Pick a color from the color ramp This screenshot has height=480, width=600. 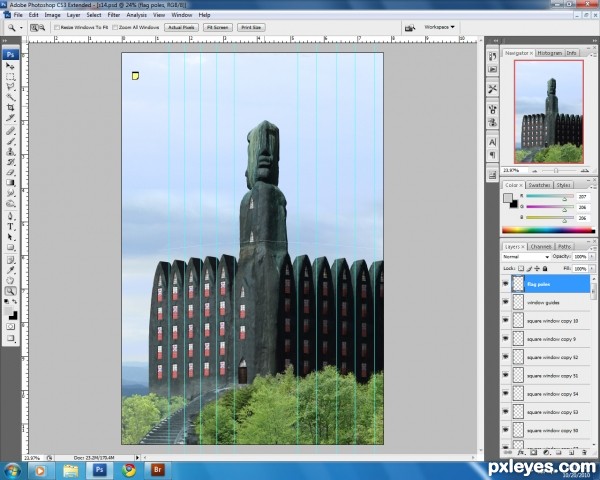coord(548,230)
